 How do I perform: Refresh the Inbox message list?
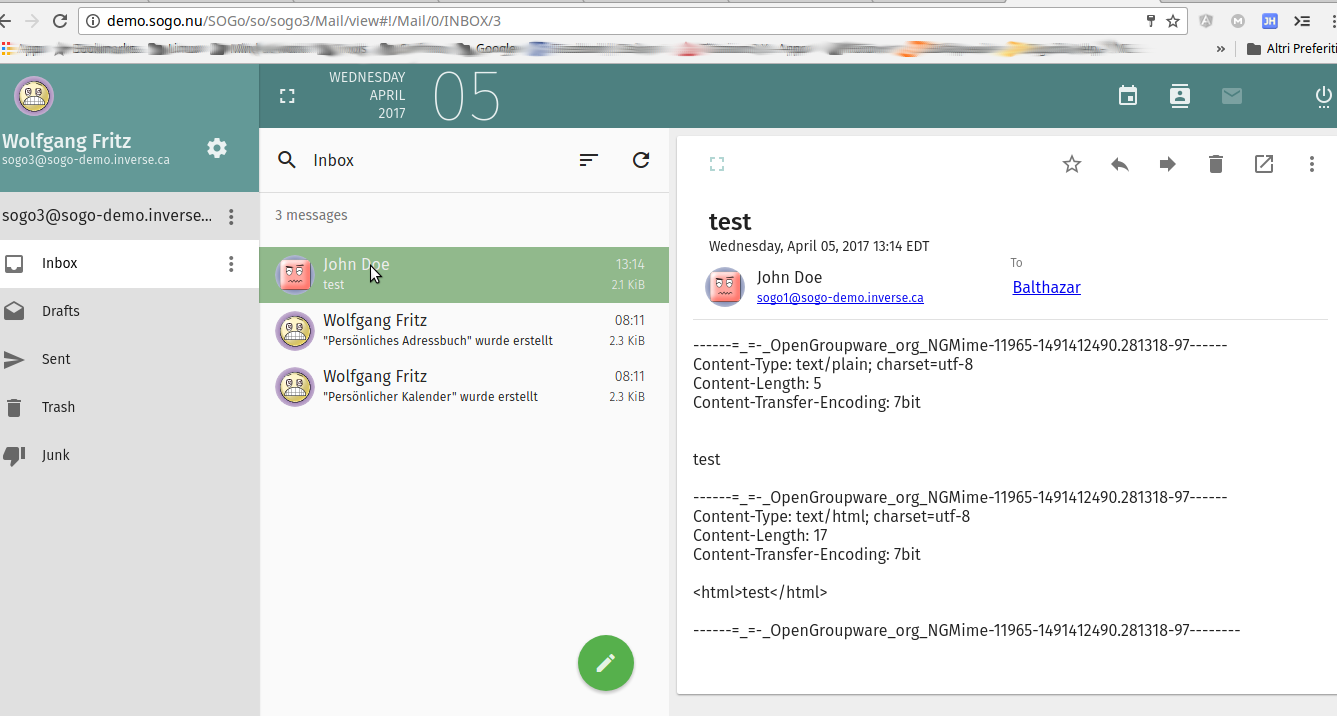tap(641, 160)
